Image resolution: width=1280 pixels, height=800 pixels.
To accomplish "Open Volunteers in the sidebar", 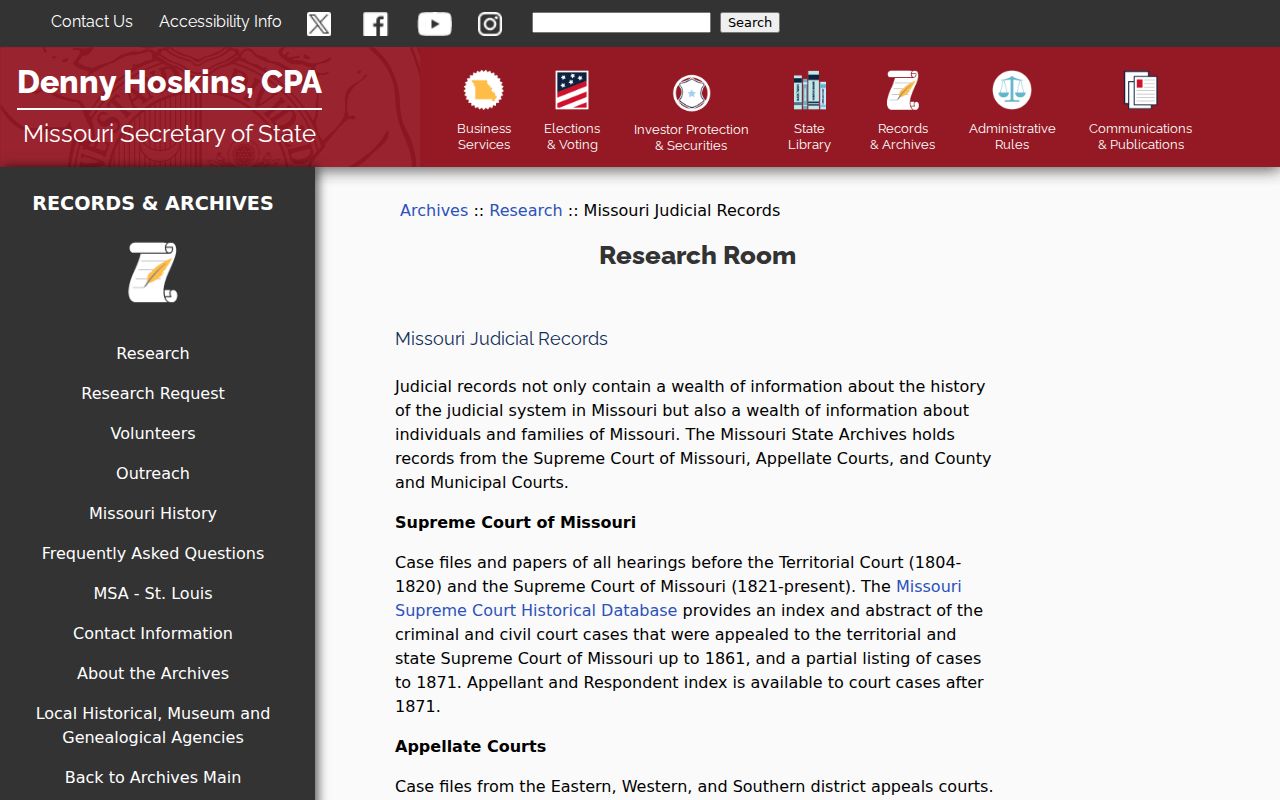I will click(153, 433).
